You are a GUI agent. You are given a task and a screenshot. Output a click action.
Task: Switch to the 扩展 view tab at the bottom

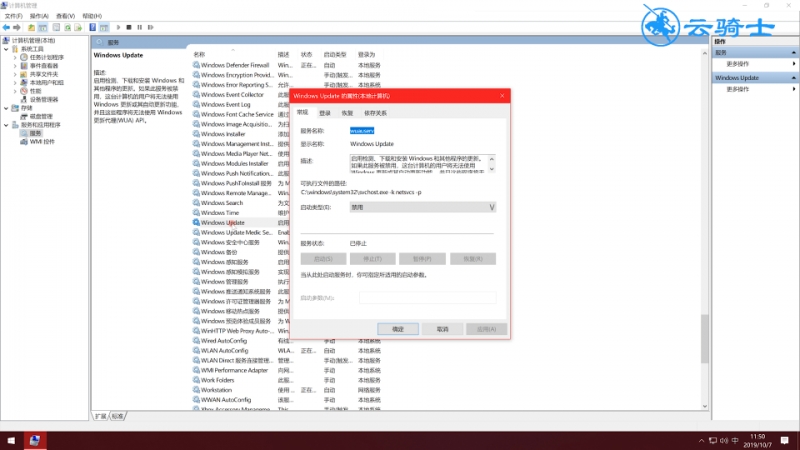[101, 417]
